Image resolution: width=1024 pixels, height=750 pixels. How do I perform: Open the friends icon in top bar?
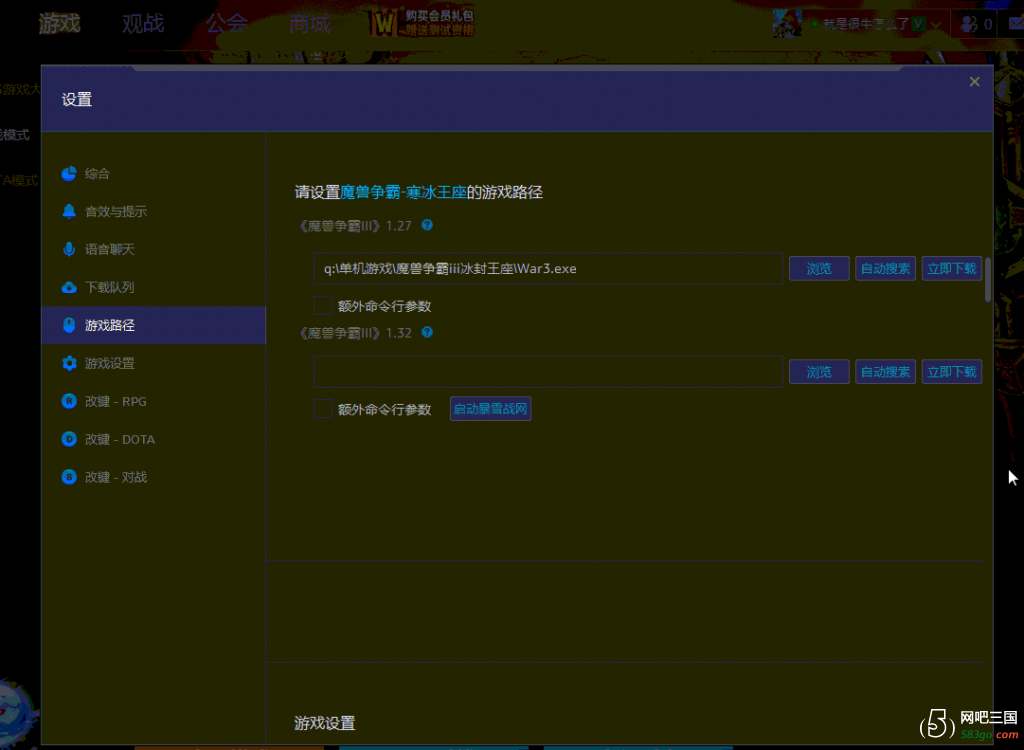(x=969, y=24)
